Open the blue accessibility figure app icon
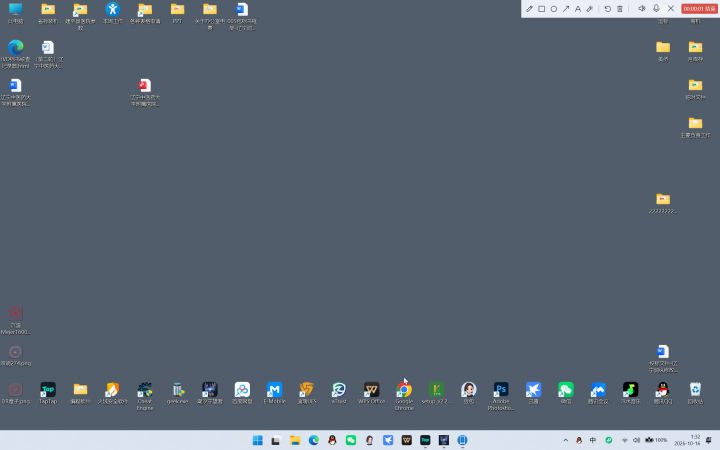720x450 pixels. pos(112,13)
